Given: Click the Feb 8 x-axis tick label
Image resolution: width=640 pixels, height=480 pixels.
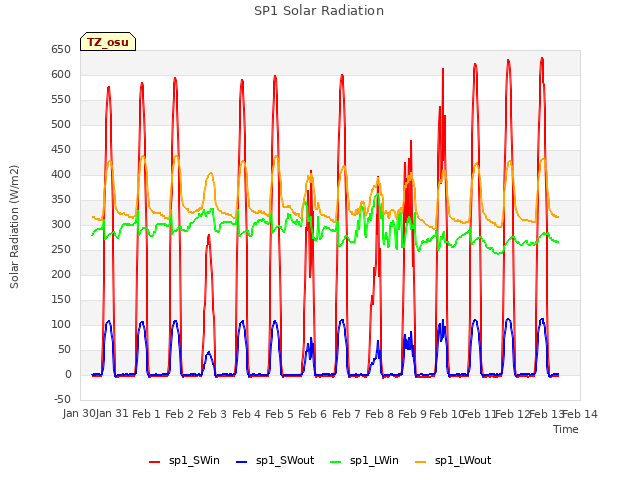Looking at the screenshot, I should tap(379, 414).
